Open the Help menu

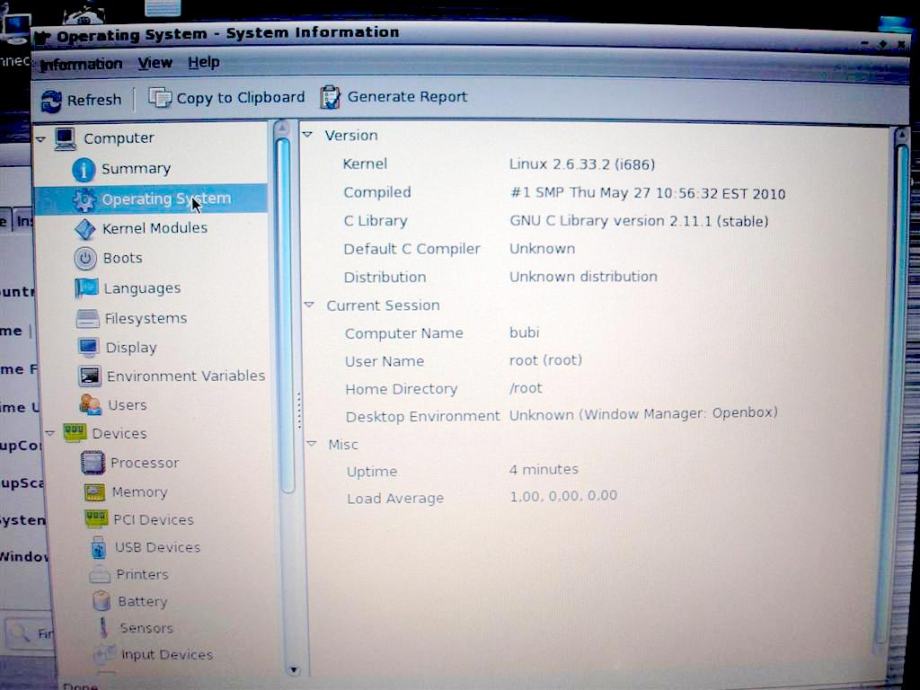coord(204,62)
